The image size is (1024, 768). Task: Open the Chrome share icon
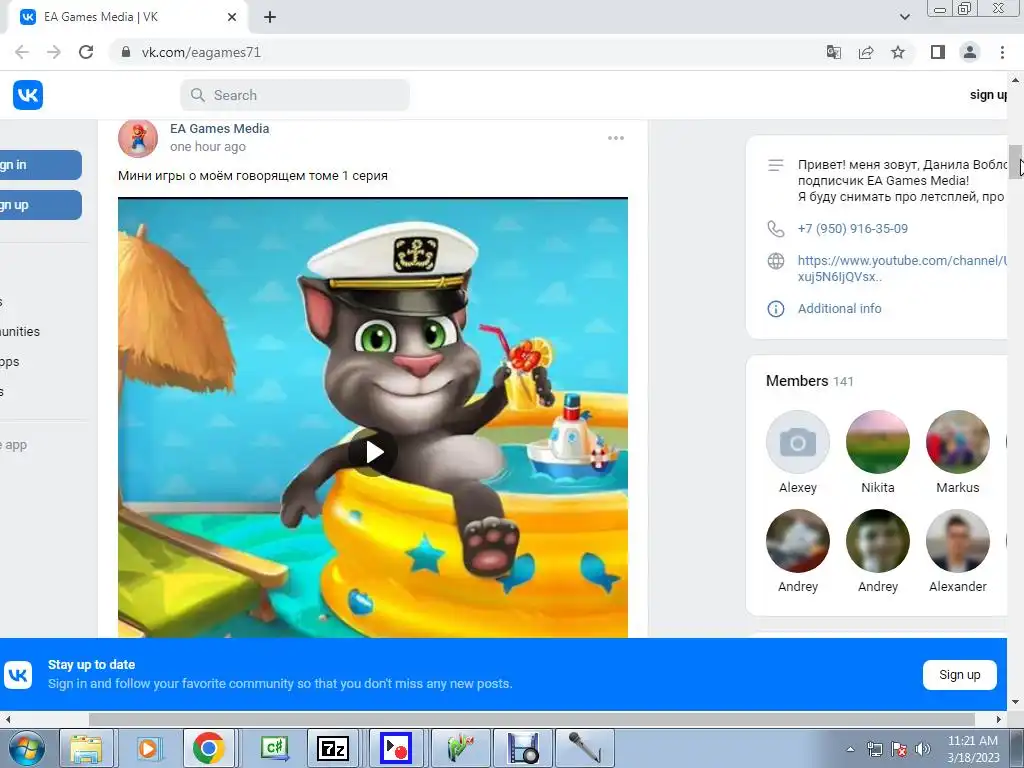866,52
